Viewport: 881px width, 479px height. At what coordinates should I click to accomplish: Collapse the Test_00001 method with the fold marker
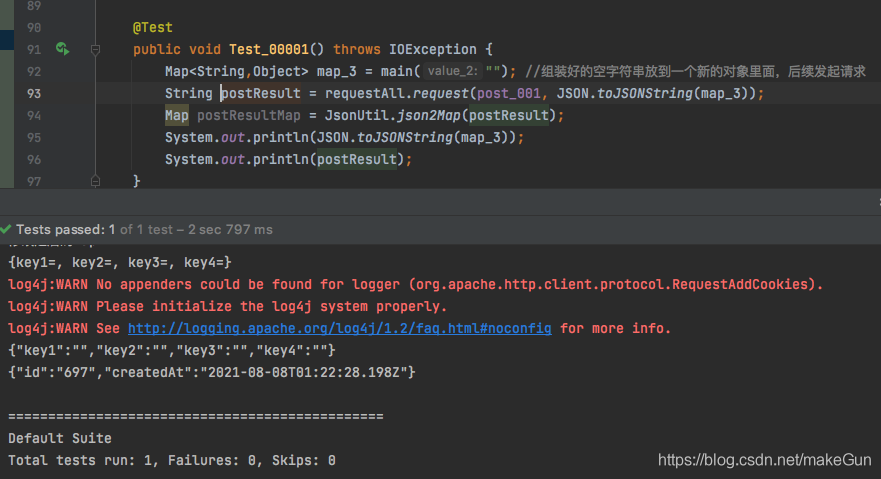pyautogui.click(x=96, y=50)
